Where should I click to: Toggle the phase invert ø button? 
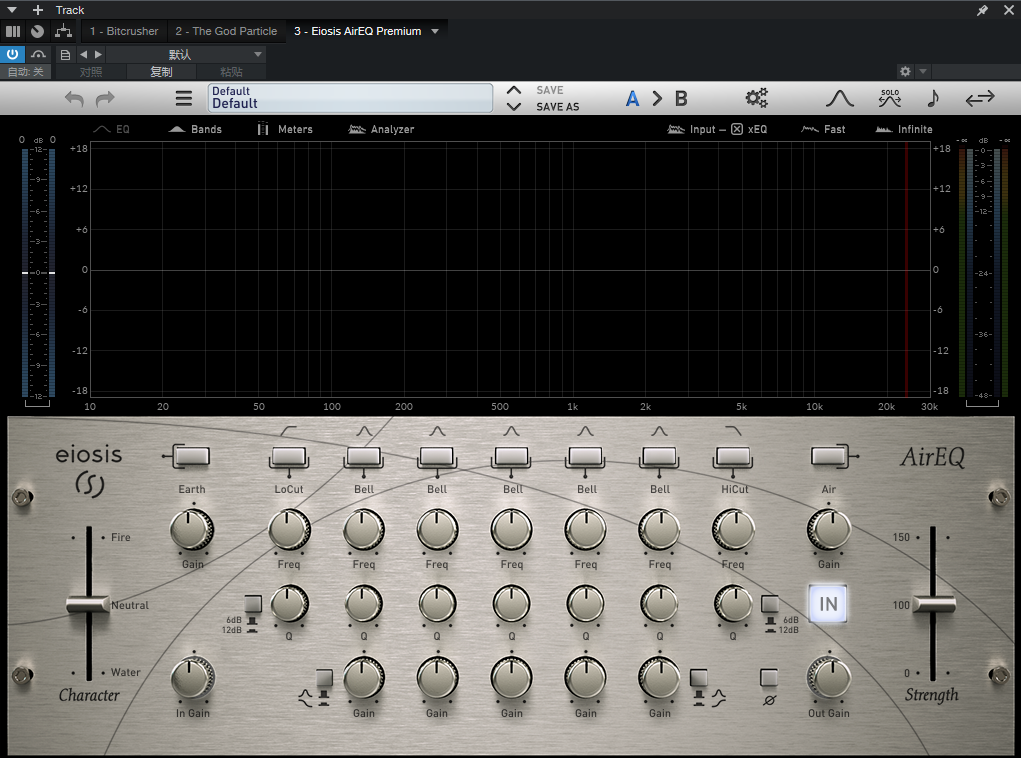769,678
